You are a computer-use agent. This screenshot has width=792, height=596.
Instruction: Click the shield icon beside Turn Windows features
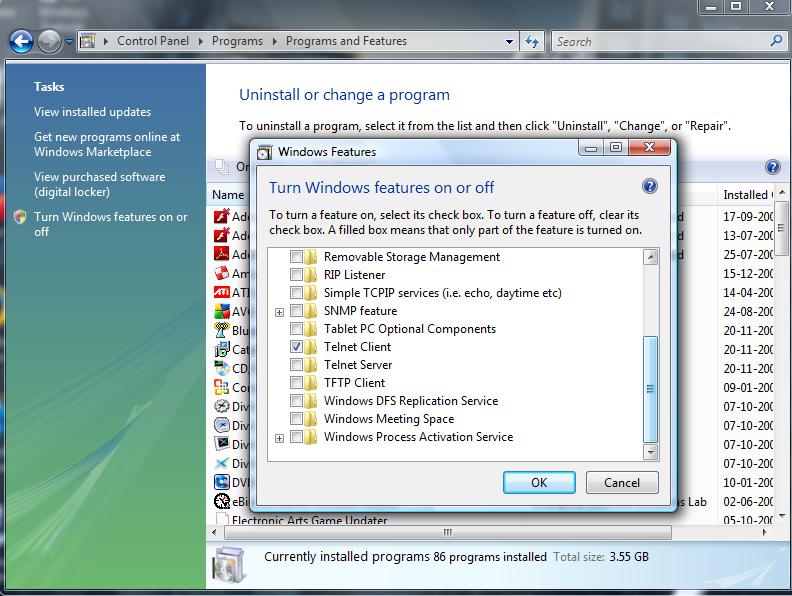tap(20, 217)
